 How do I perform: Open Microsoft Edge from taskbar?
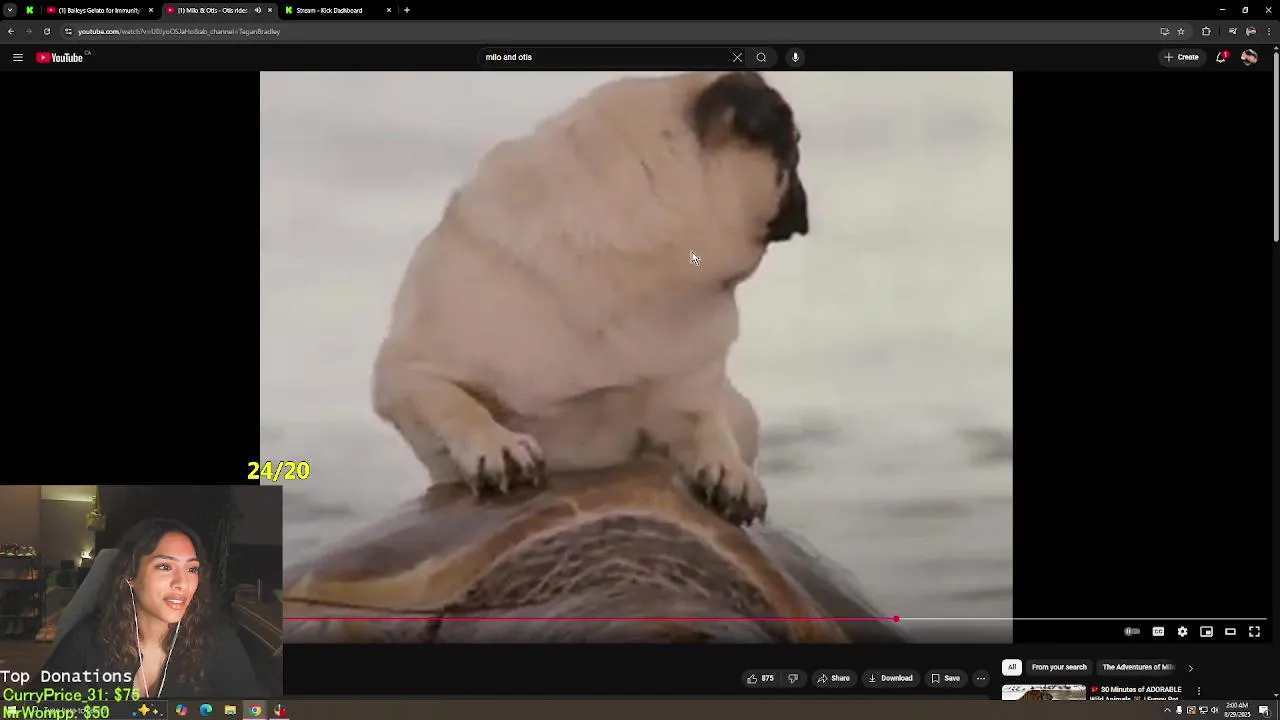pos(206,711)
